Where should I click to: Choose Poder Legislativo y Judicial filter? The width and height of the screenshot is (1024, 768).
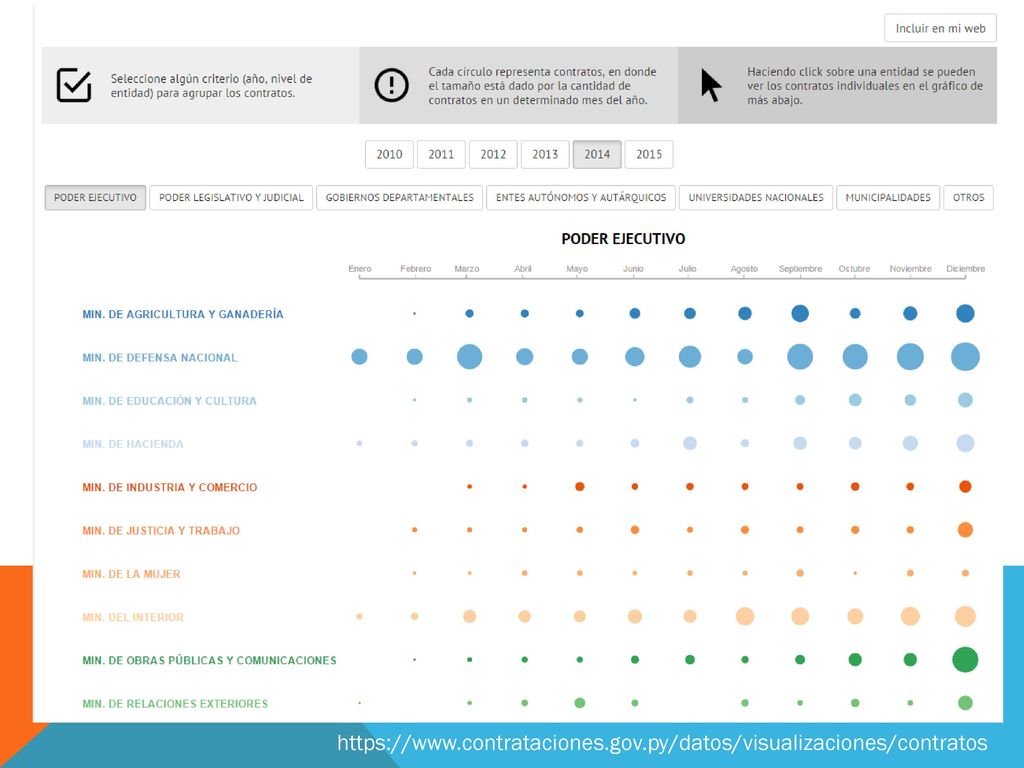point(231,197)
